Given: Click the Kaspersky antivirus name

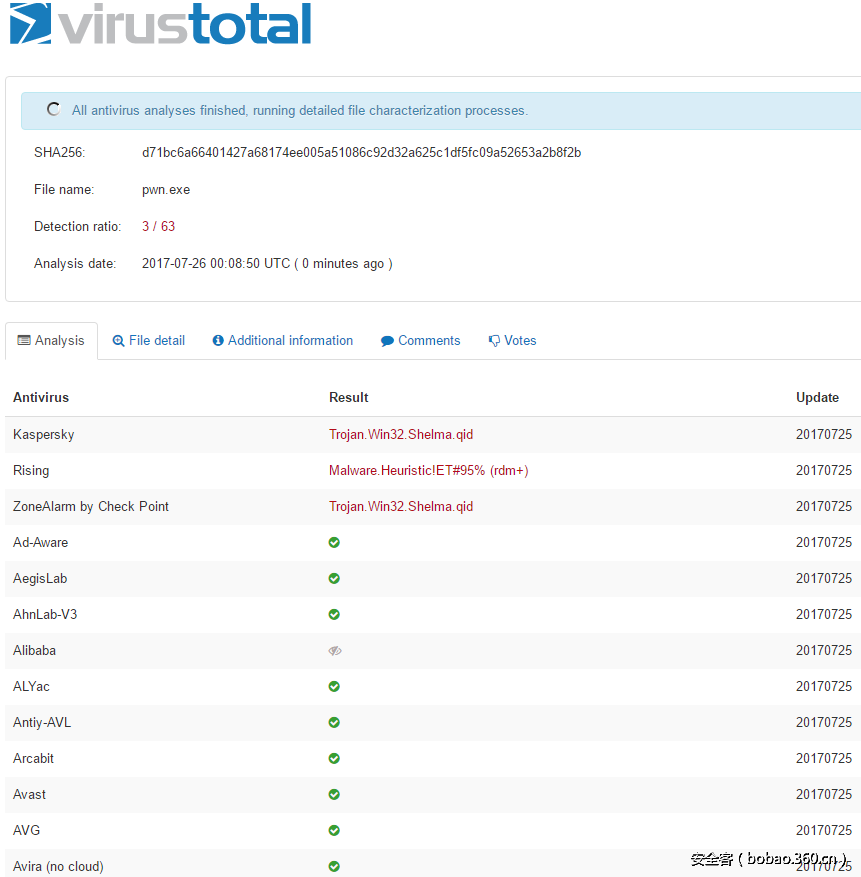Looking at the screenshot, I should pos(44,435).
